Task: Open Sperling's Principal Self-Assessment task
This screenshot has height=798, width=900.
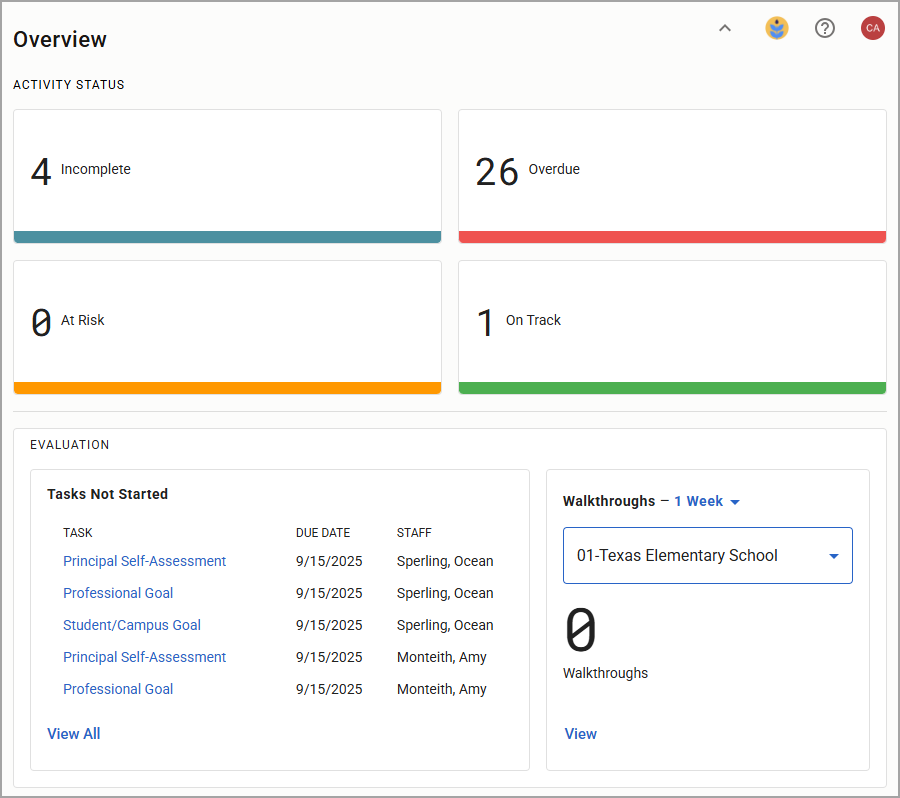Action: click(x=144, y=561)
